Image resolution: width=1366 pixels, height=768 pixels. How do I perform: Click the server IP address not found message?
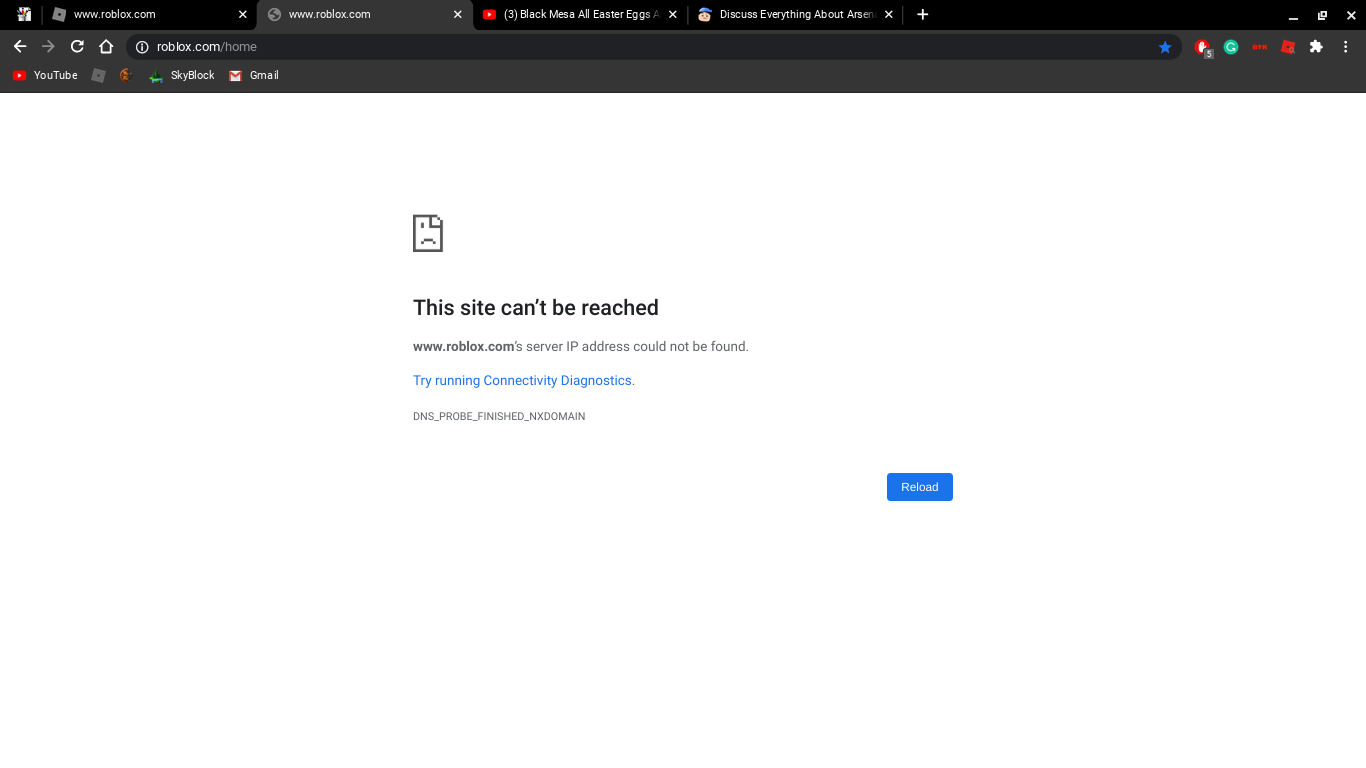tap(581, 347)
